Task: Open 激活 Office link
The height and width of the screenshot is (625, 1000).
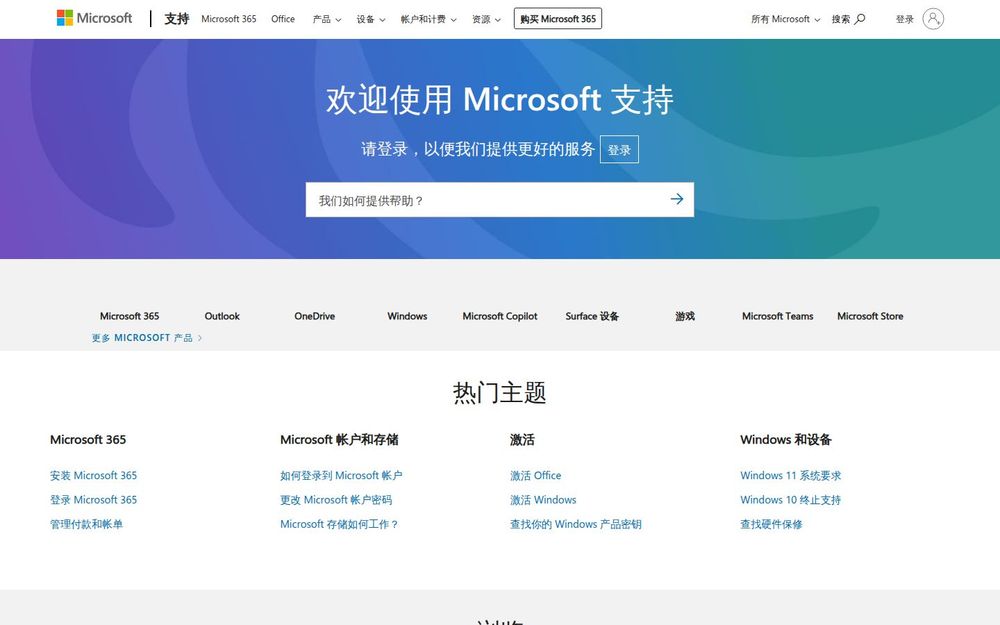Action: click(536, 475)
